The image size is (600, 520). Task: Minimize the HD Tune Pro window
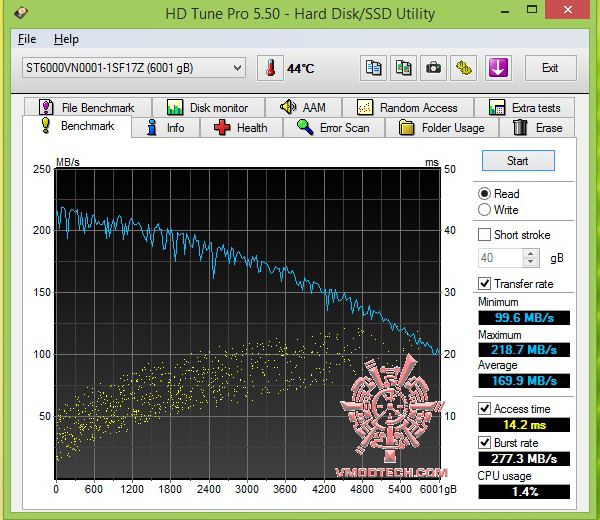click(505, 11)
